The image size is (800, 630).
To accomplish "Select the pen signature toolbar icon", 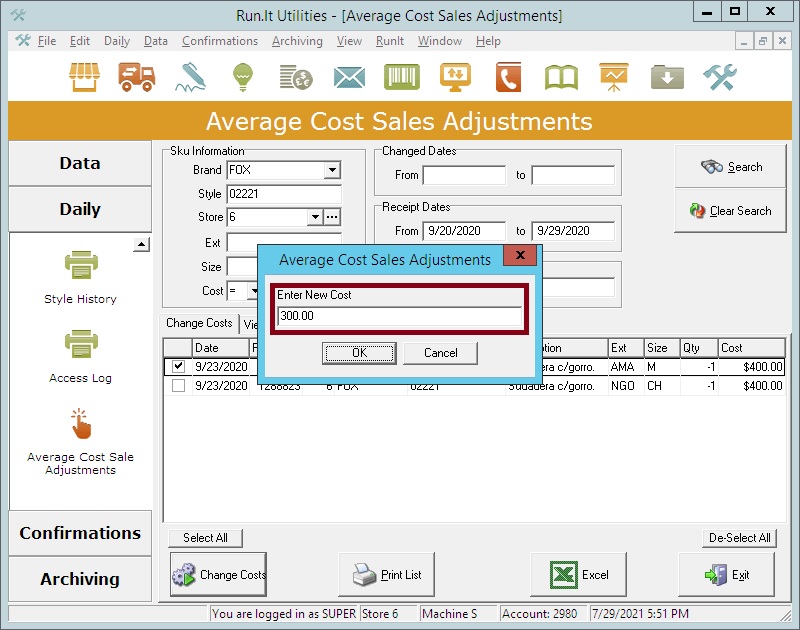I will coord(190,77).
